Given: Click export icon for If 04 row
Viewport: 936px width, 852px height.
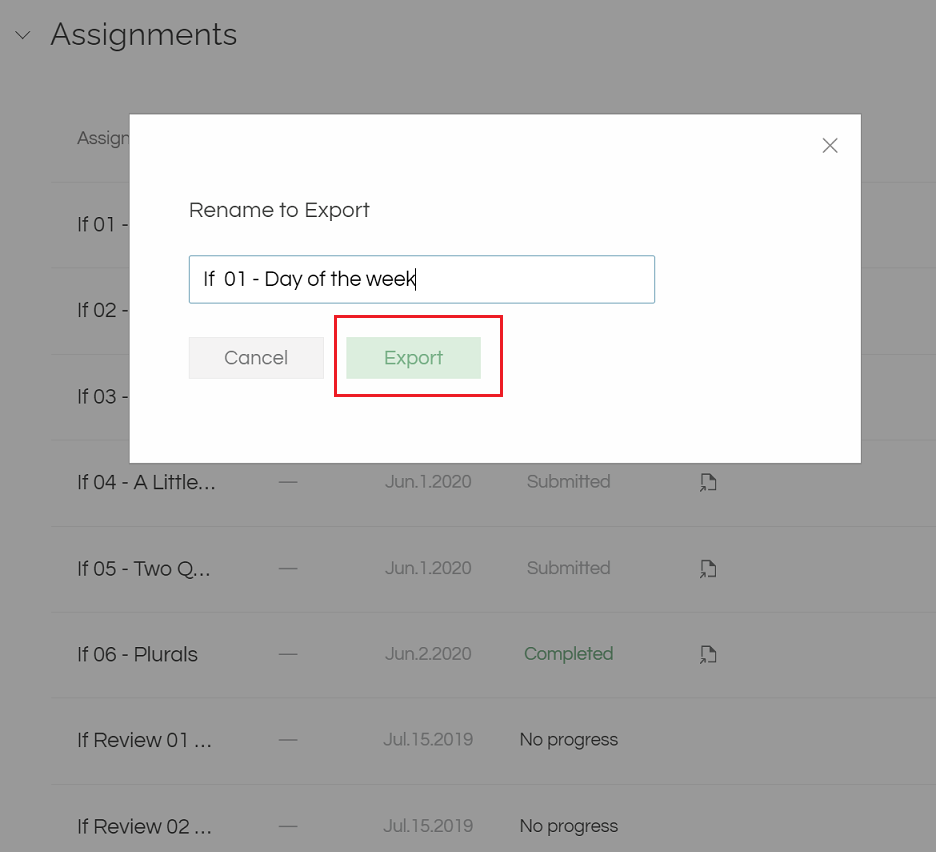Looking at the screenshot, I should point(708,483).
